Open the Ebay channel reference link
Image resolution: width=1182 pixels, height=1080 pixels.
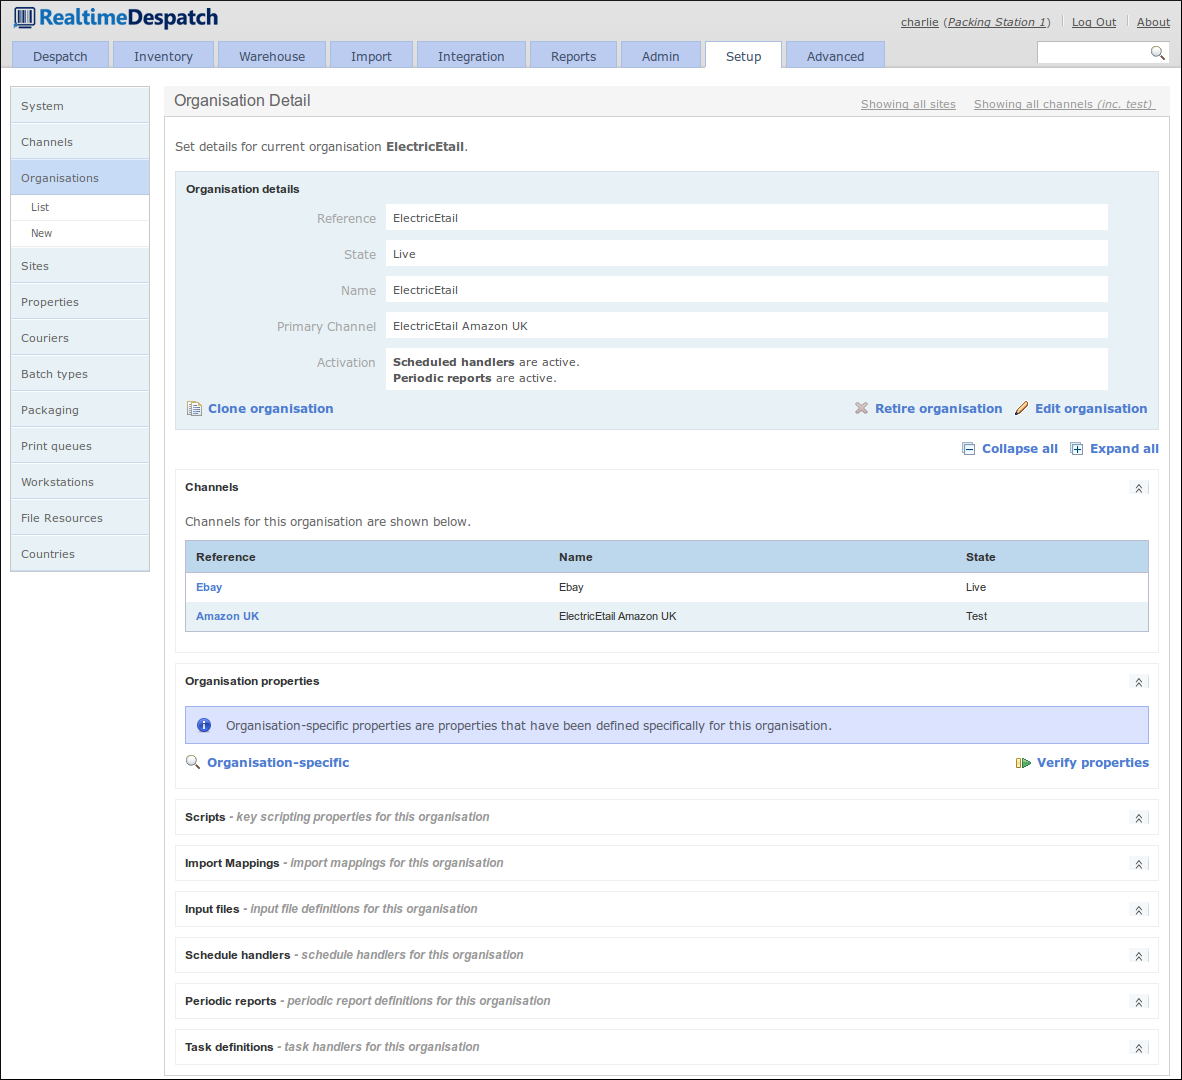pyautogui.click(x=209, y=587)
